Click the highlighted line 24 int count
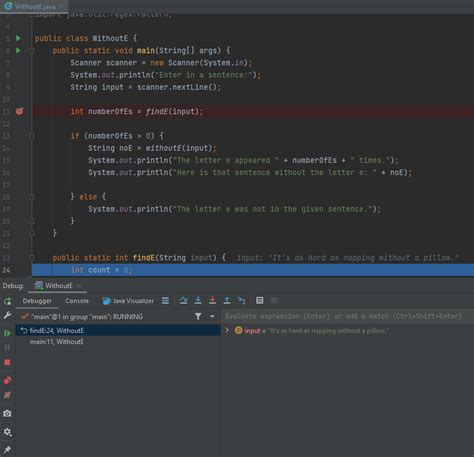The height and width of the screenshot is (457, 474). click(x=253, y=270)
